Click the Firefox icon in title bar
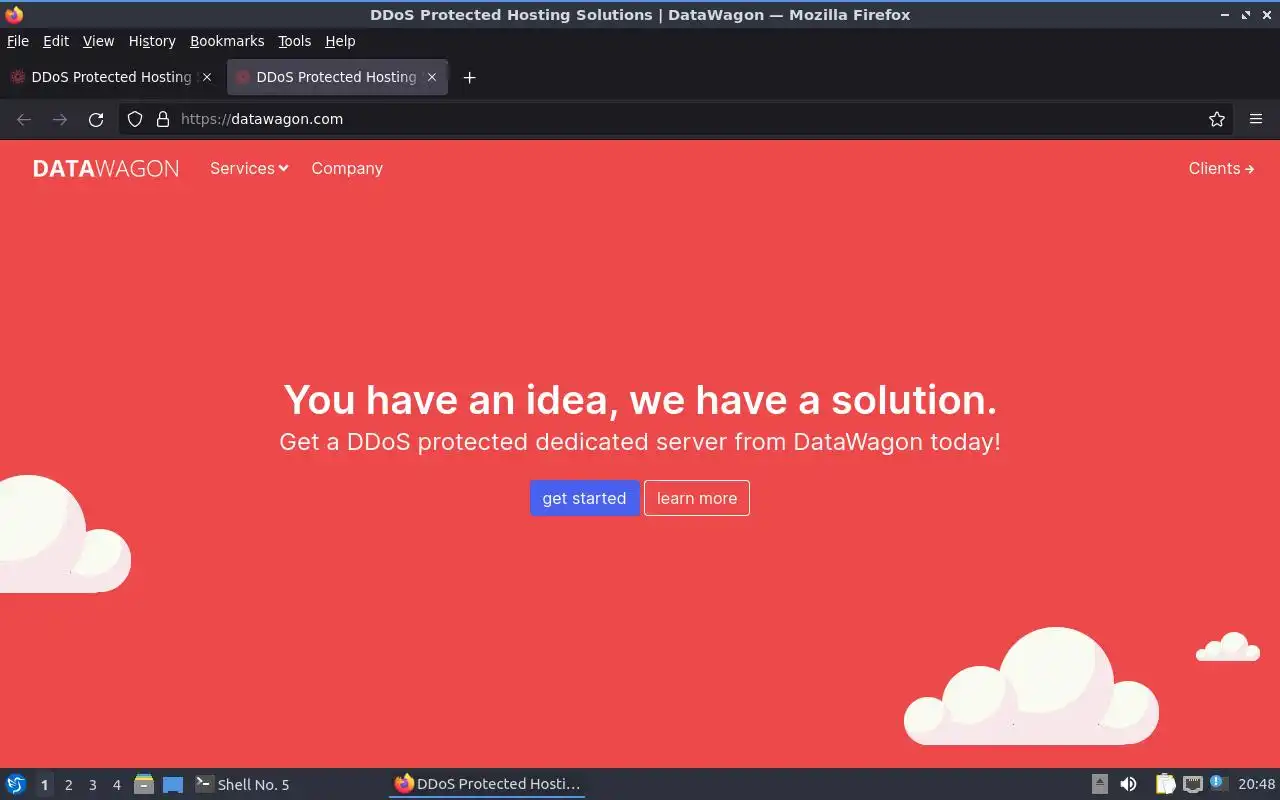 [14, 15]
